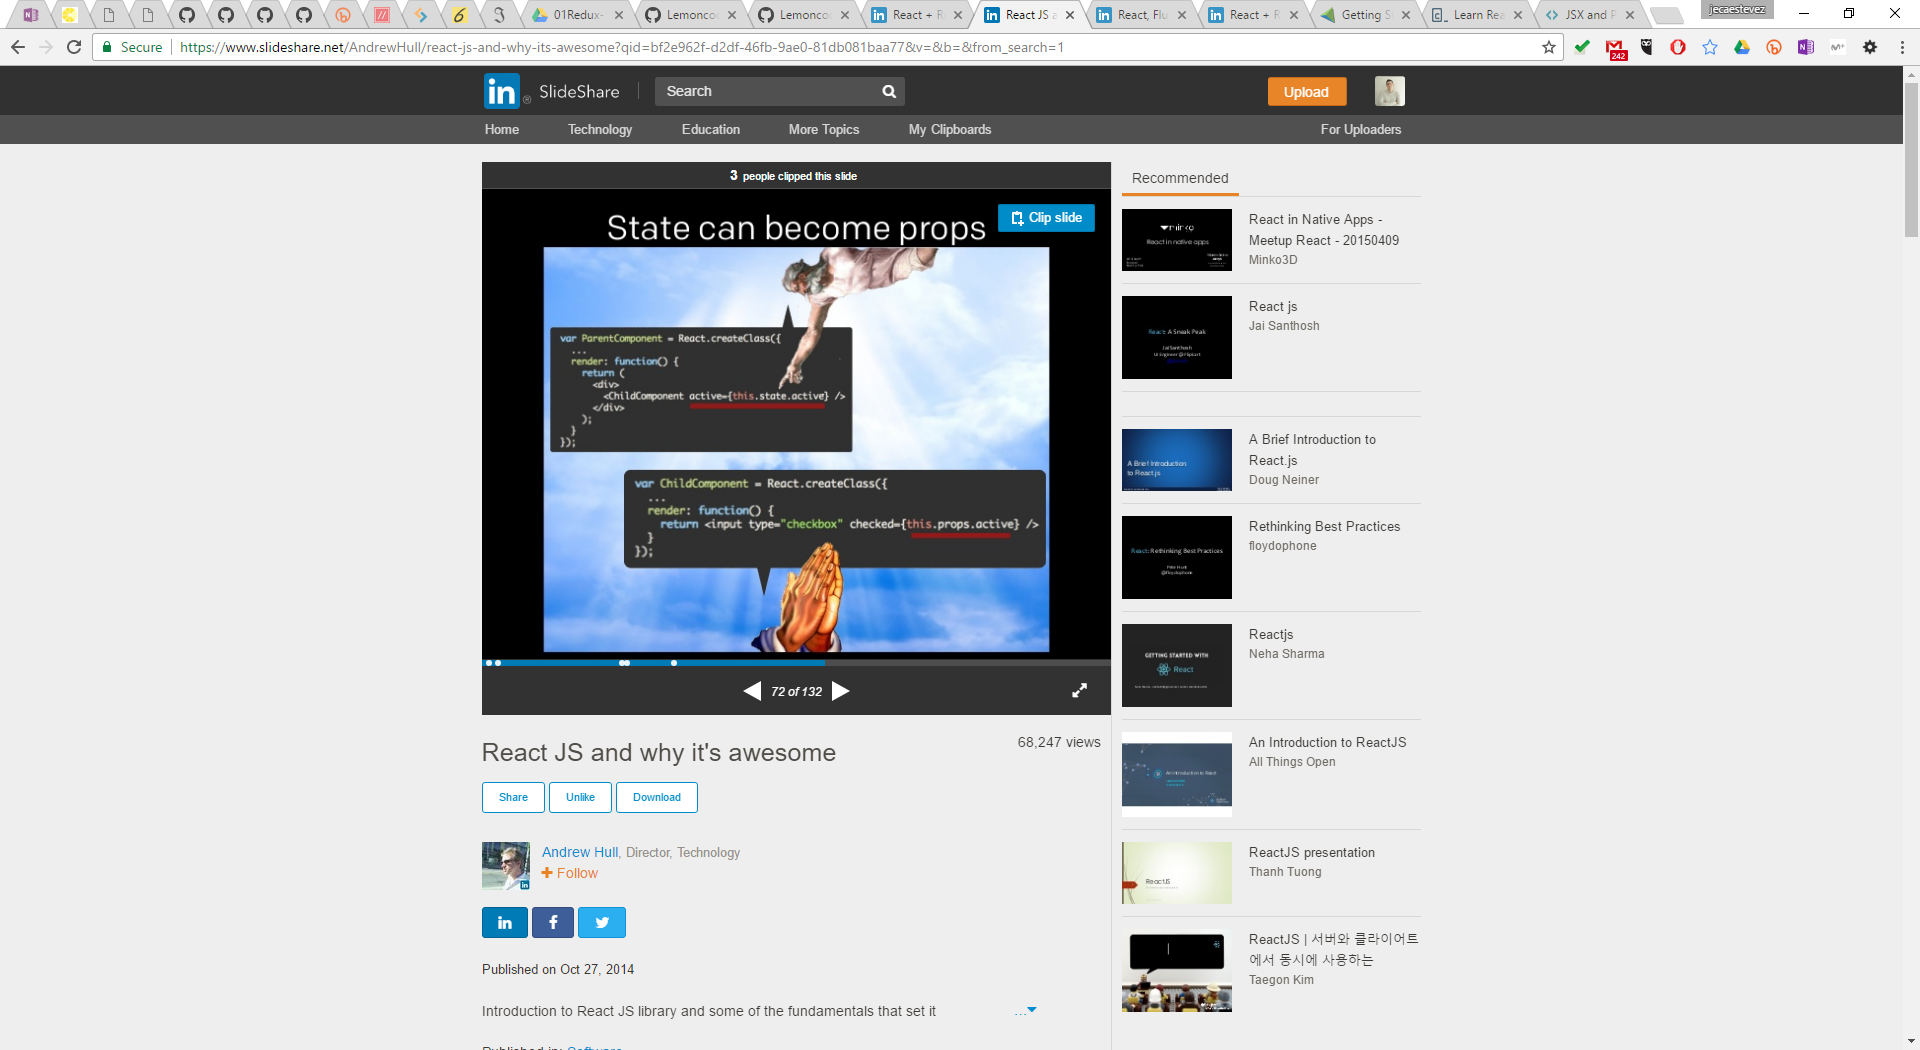
Task: Open For Uploaders menu
Action: [x=1361, y=129]
